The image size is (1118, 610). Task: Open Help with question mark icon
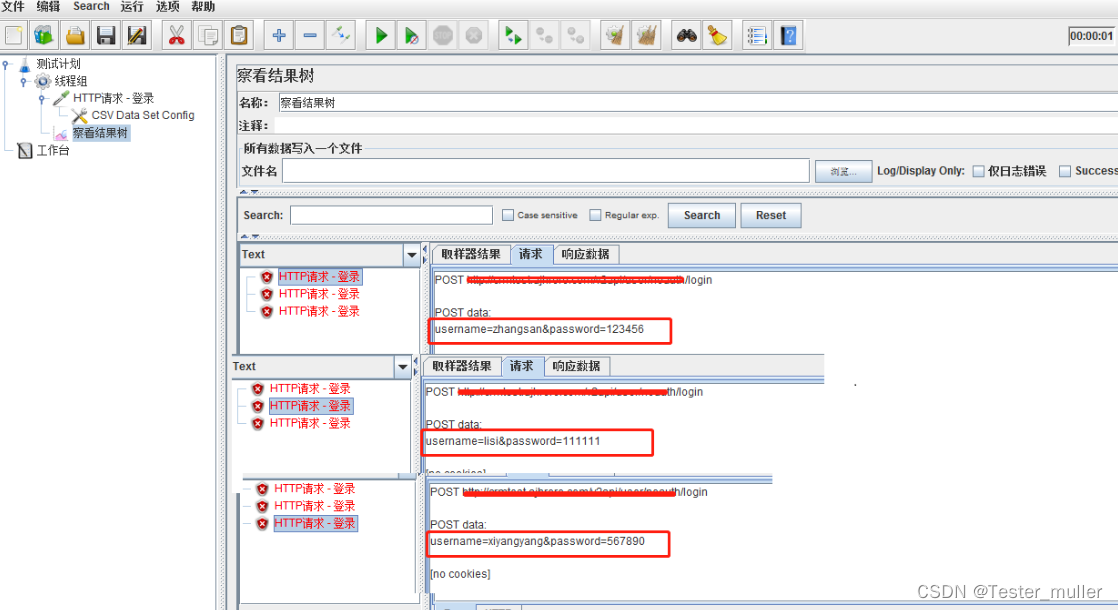click(789, 35)
